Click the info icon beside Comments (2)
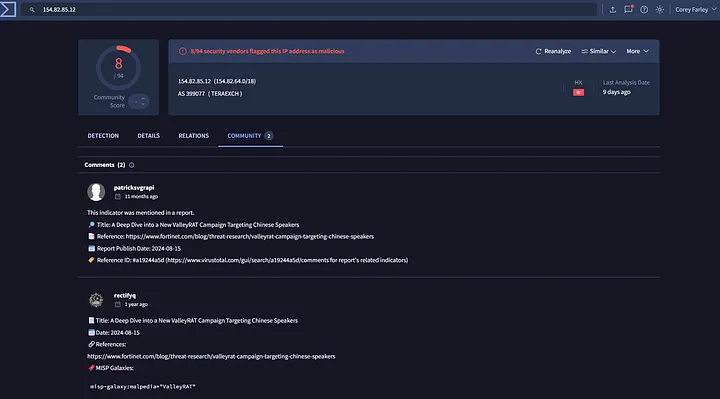720x399 pixels. click(x=132, y=165)
